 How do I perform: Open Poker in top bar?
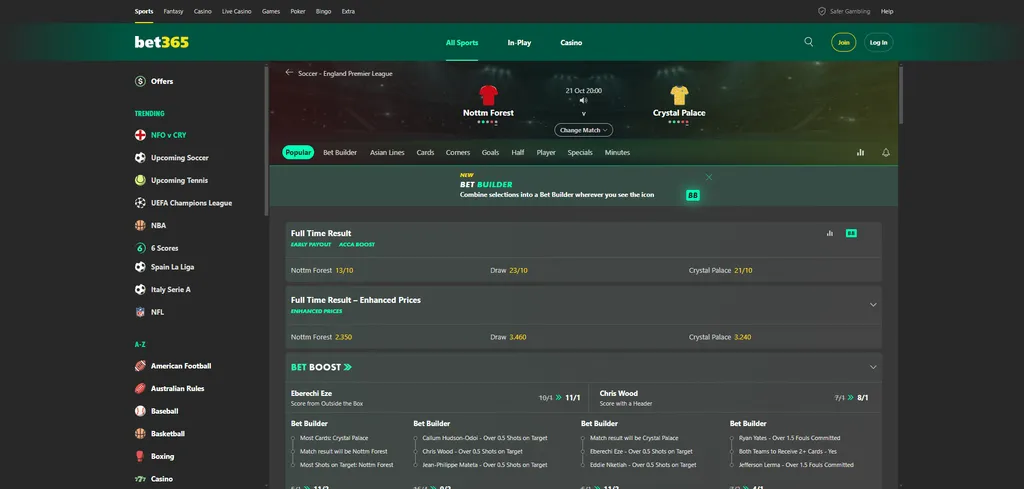[x=298, y=11]
